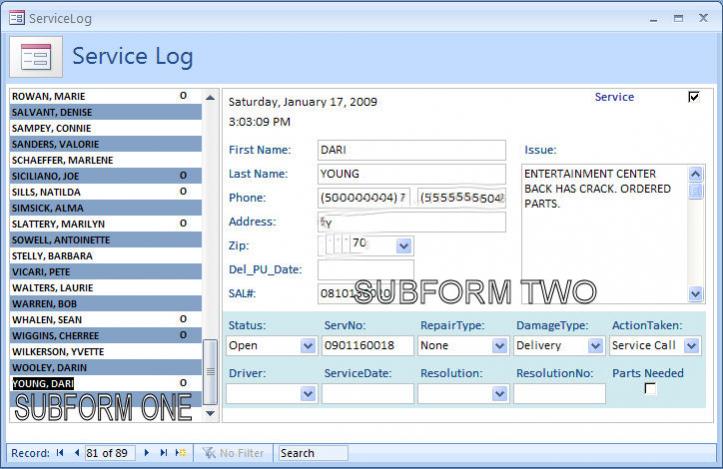Click the SAL# field
Image resolution: width=723 pixels, height=469 pixels.
click(x=366, y=294)
